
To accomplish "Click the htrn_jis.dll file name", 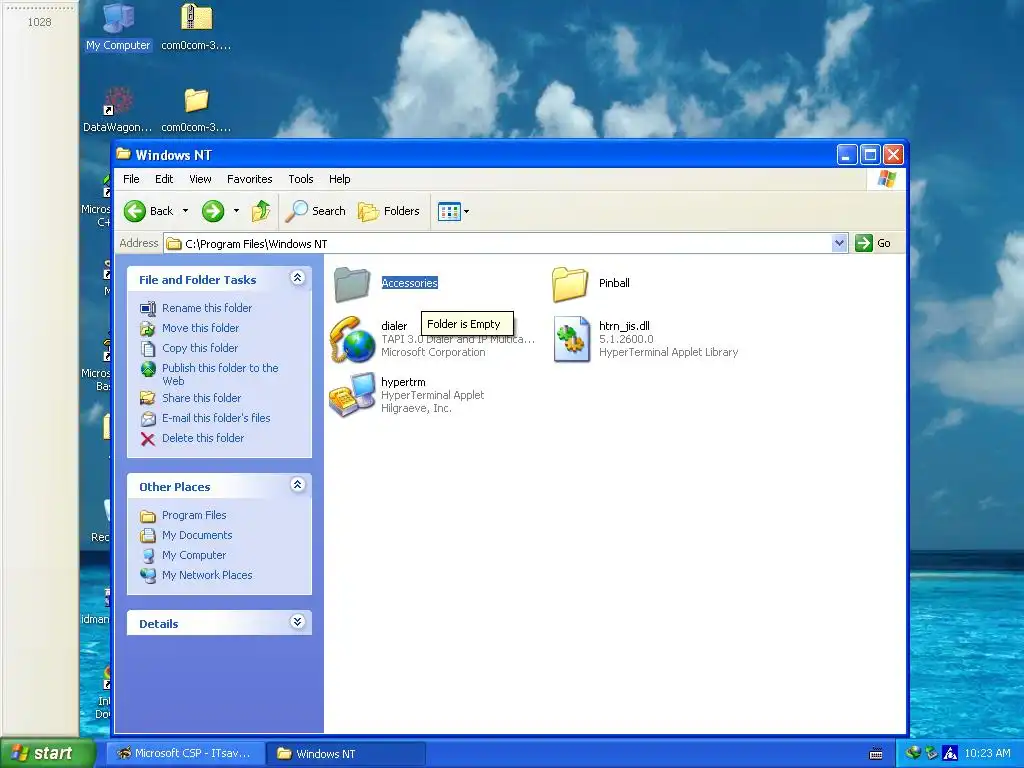I will [624, 326].
